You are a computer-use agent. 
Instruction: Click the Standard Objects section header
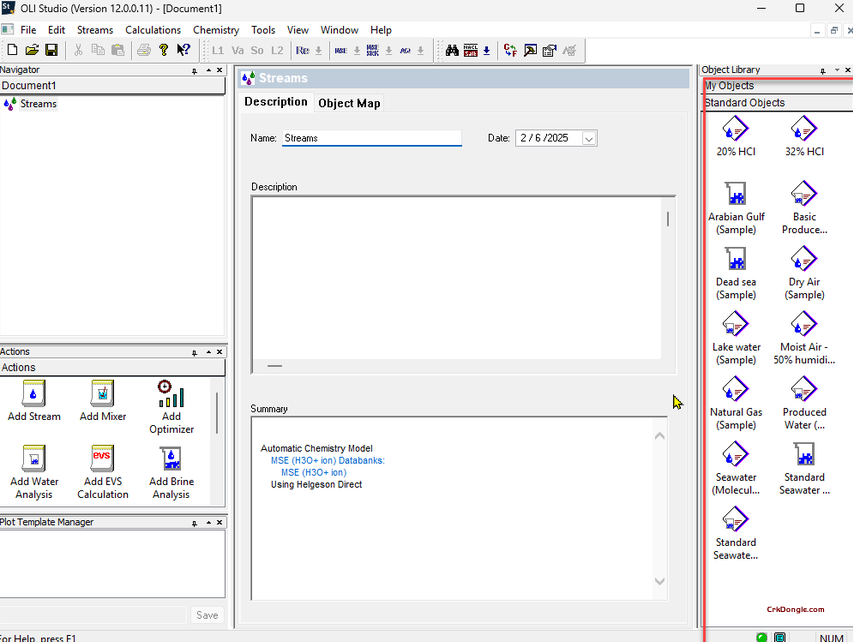pyautogui.click(x=778, y=102)
